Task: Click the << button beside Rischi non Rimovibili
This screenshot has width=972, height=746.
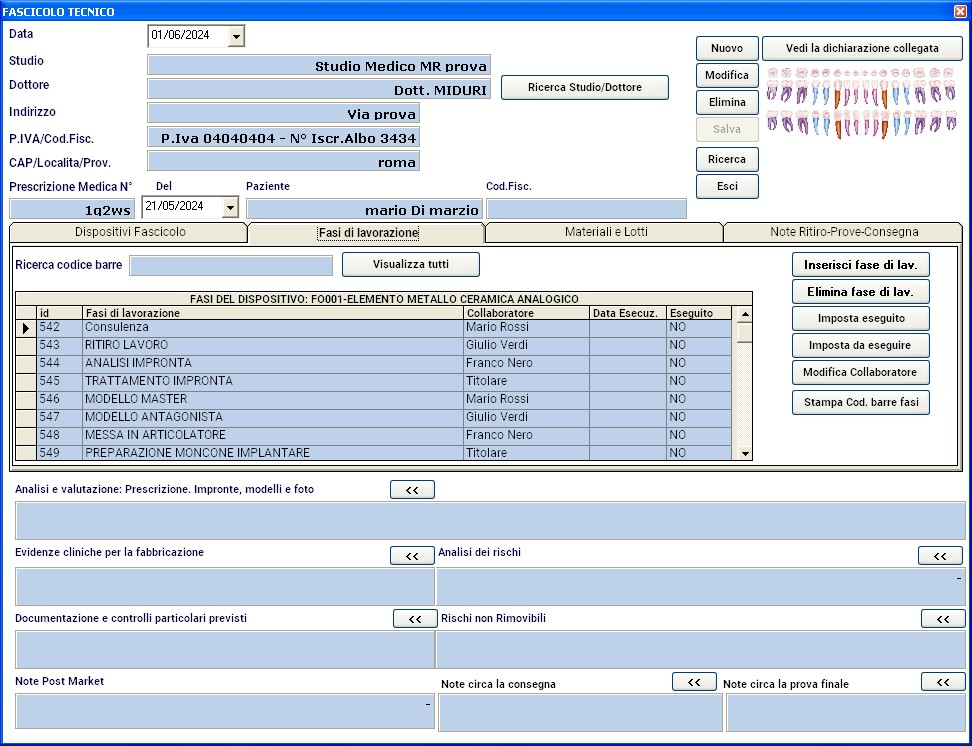Action: pos(943,618)
